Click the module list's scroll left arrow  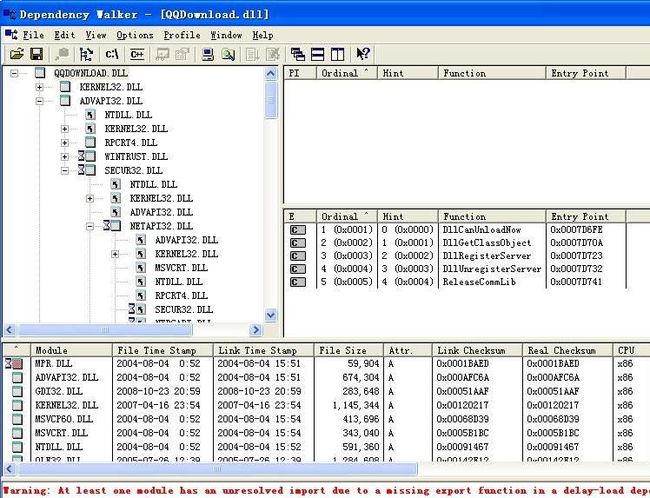click(10, 469)
